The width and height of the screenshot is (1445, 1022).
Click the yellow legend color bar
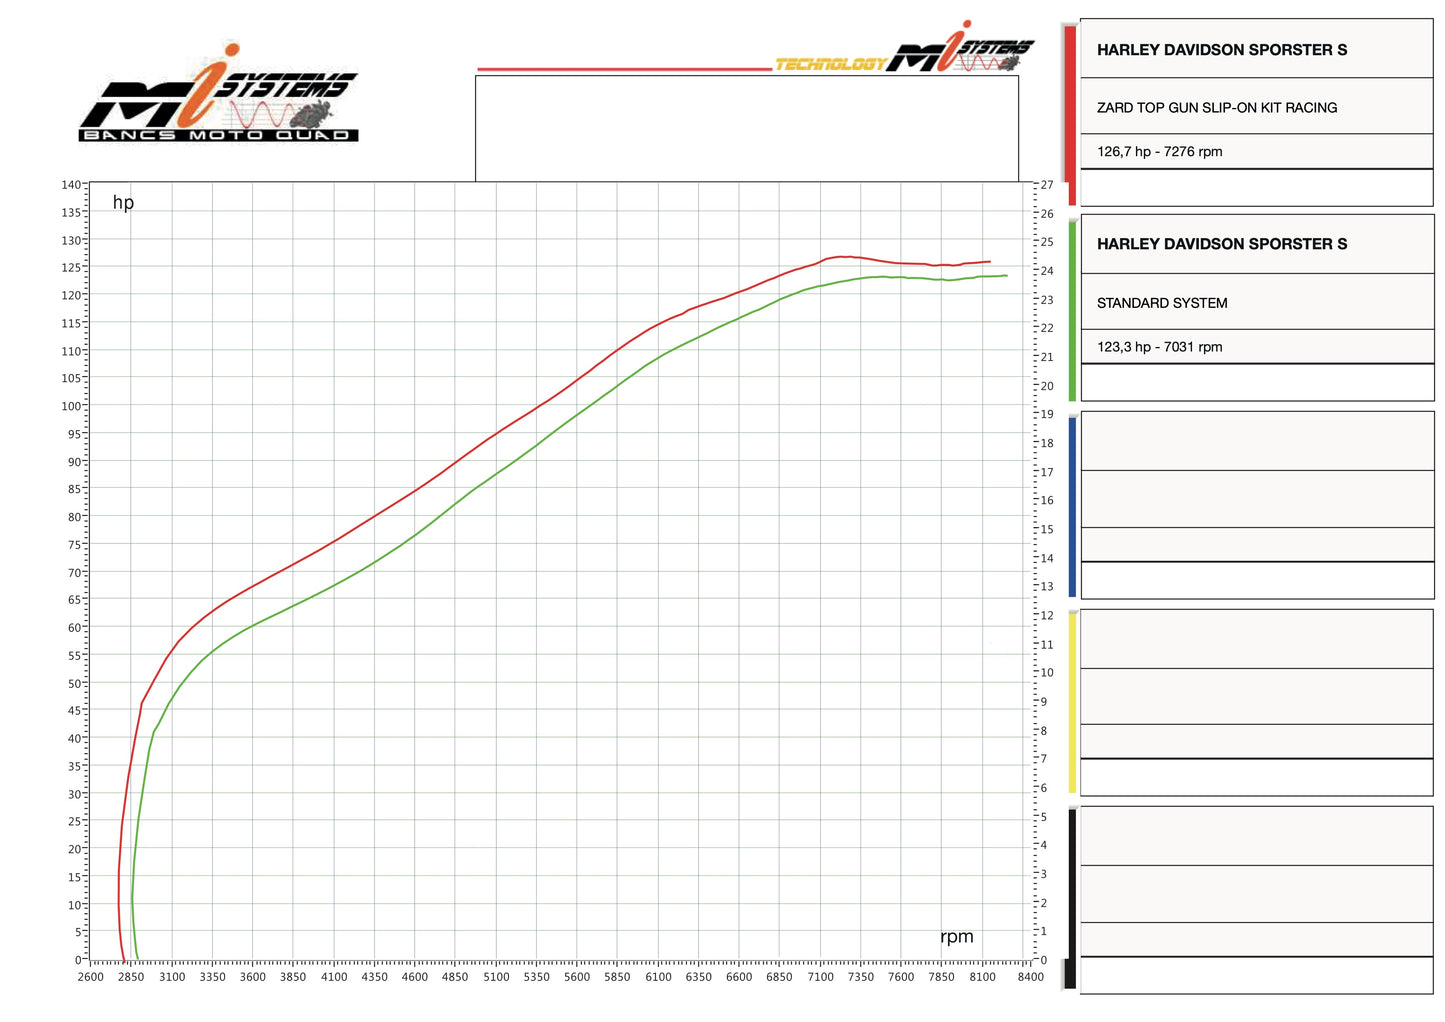tap(1072, 702)
